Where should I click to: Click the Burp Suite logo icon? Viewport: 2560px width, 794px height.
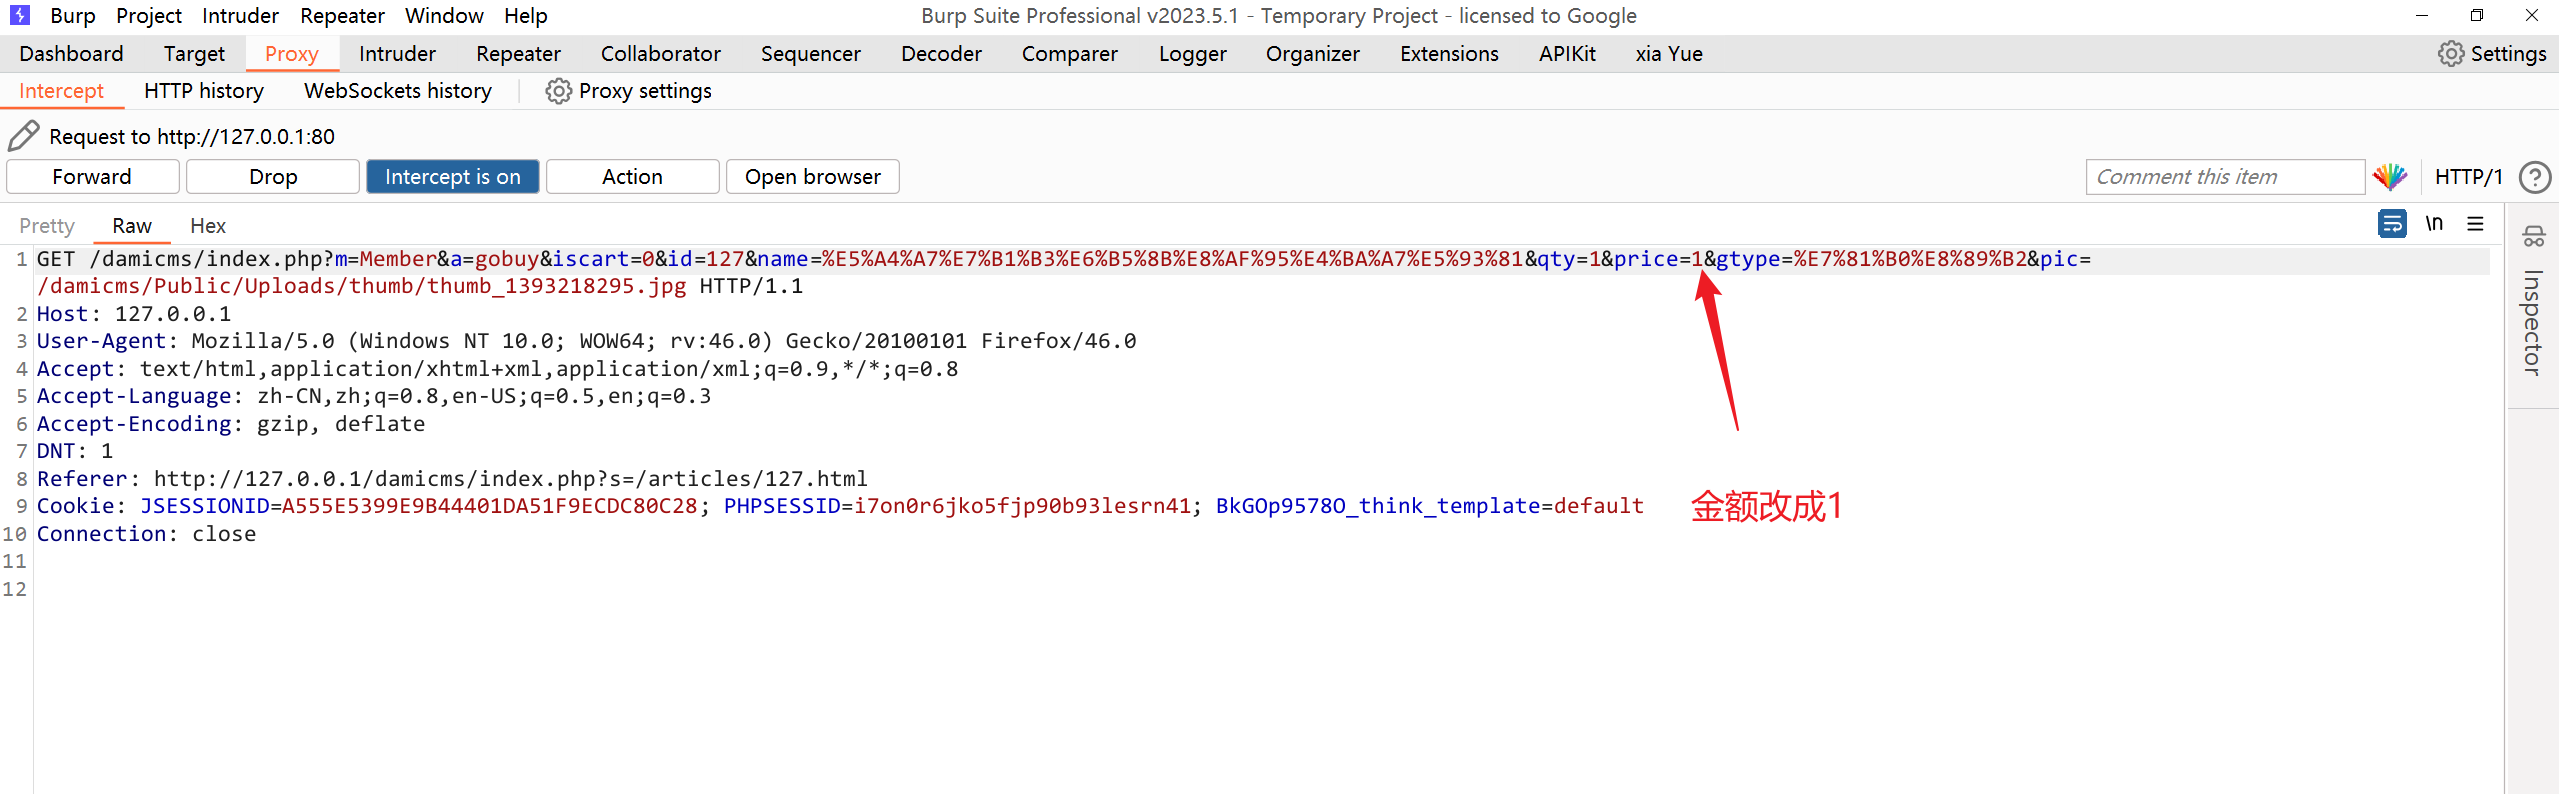point(19,15)
